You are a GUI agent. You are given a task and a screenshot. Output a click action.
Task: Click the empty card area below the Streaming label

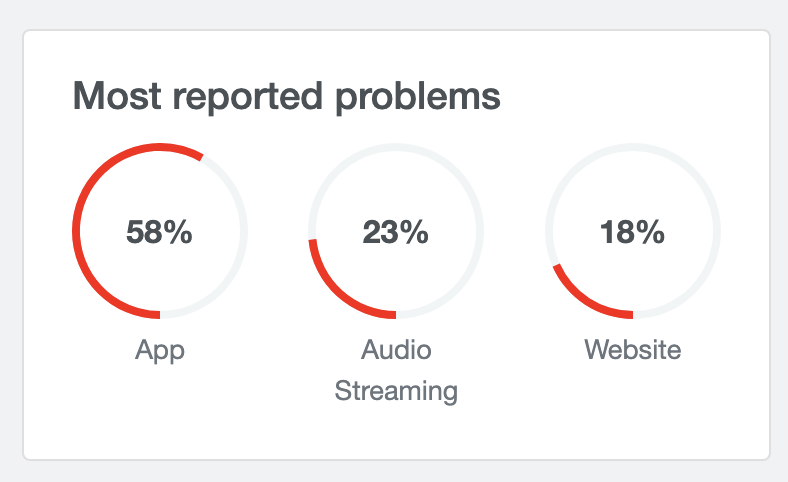(396, 435)
